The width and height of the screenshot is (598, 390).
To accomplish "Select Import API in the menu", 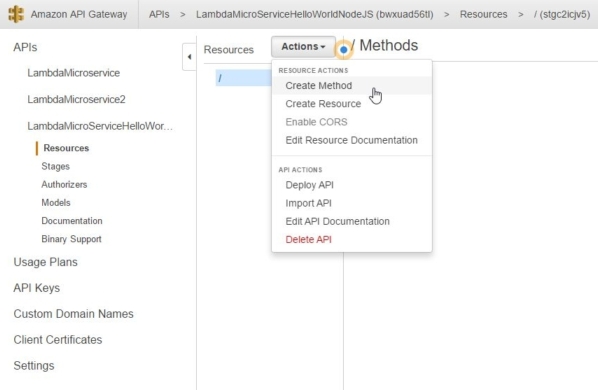I will tap(308, 203).
